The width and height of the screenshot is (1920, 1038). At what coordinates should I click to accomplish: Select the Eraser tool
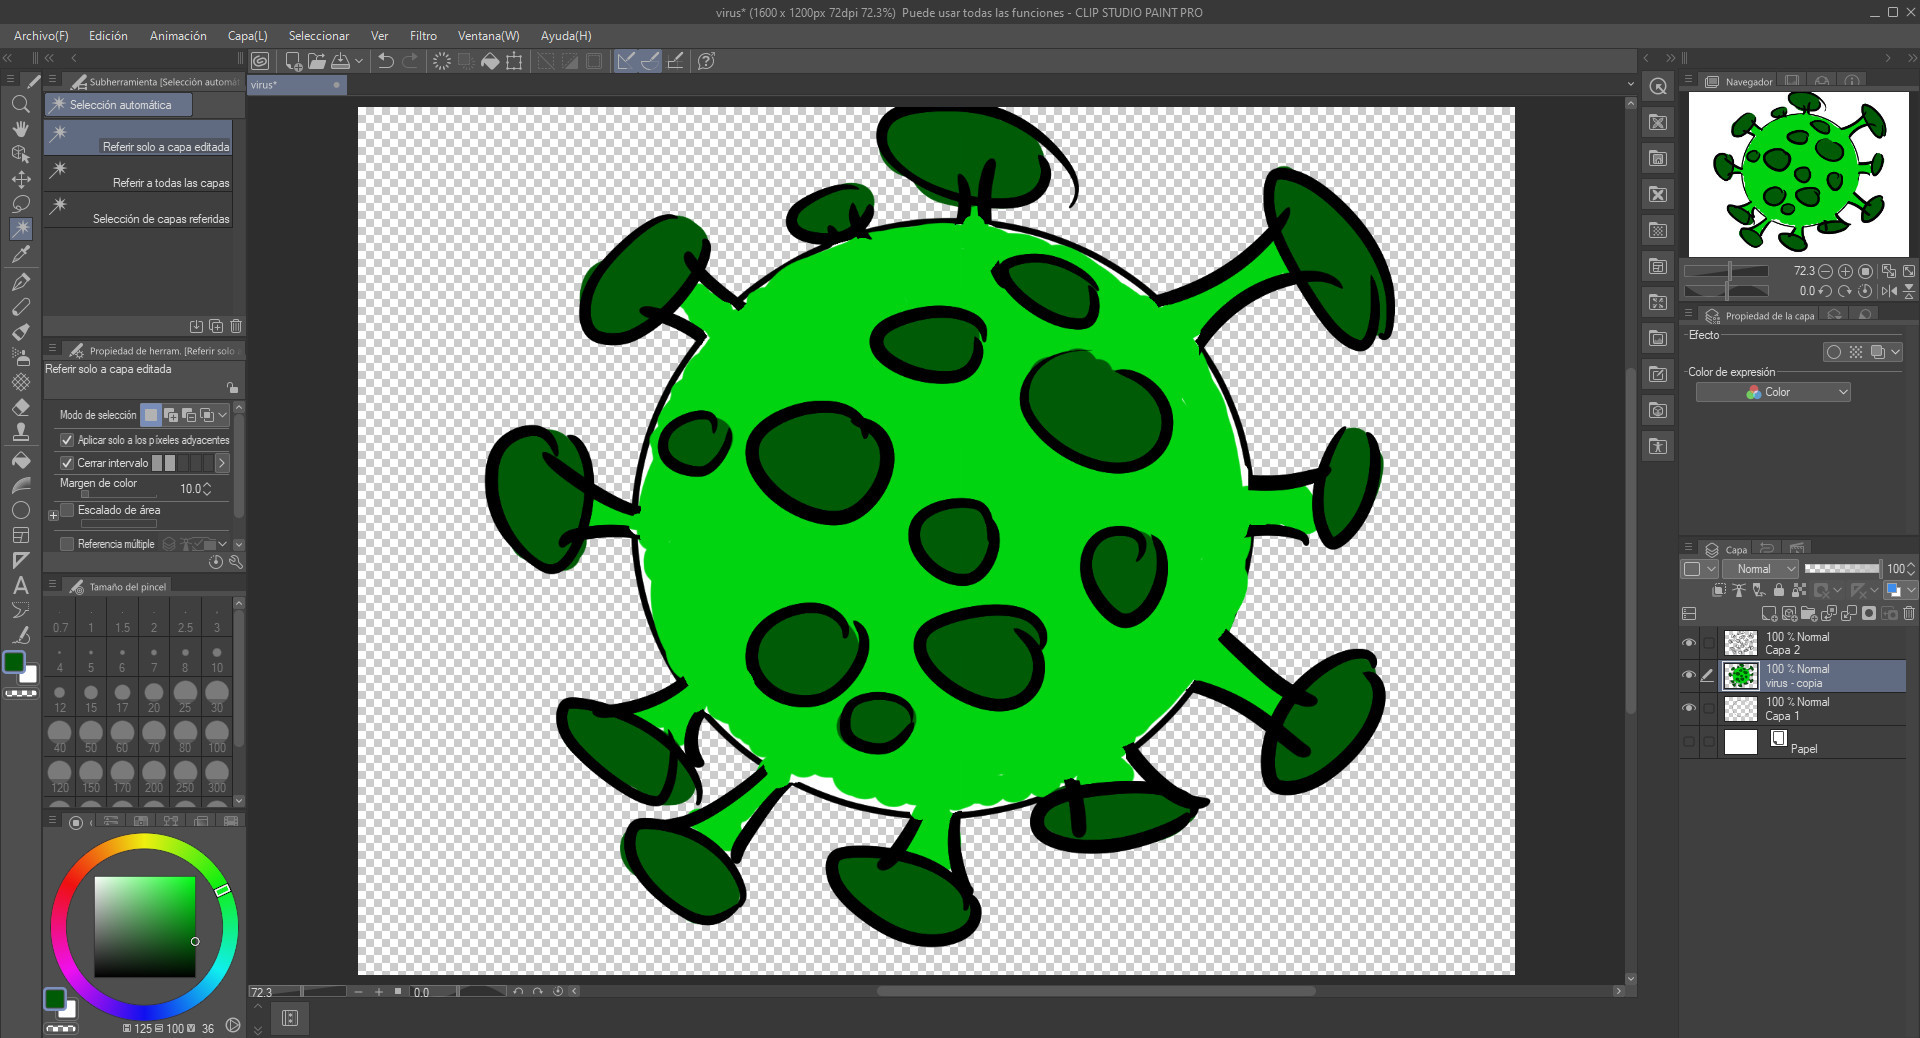[20, 407]
